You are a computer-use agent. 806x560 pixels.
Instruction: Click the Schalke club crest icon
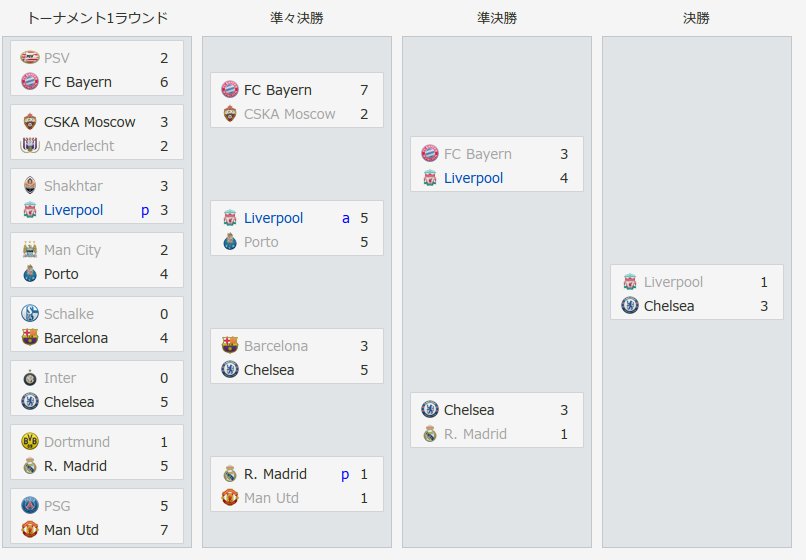pyautogui.click(x=30, y=313)
